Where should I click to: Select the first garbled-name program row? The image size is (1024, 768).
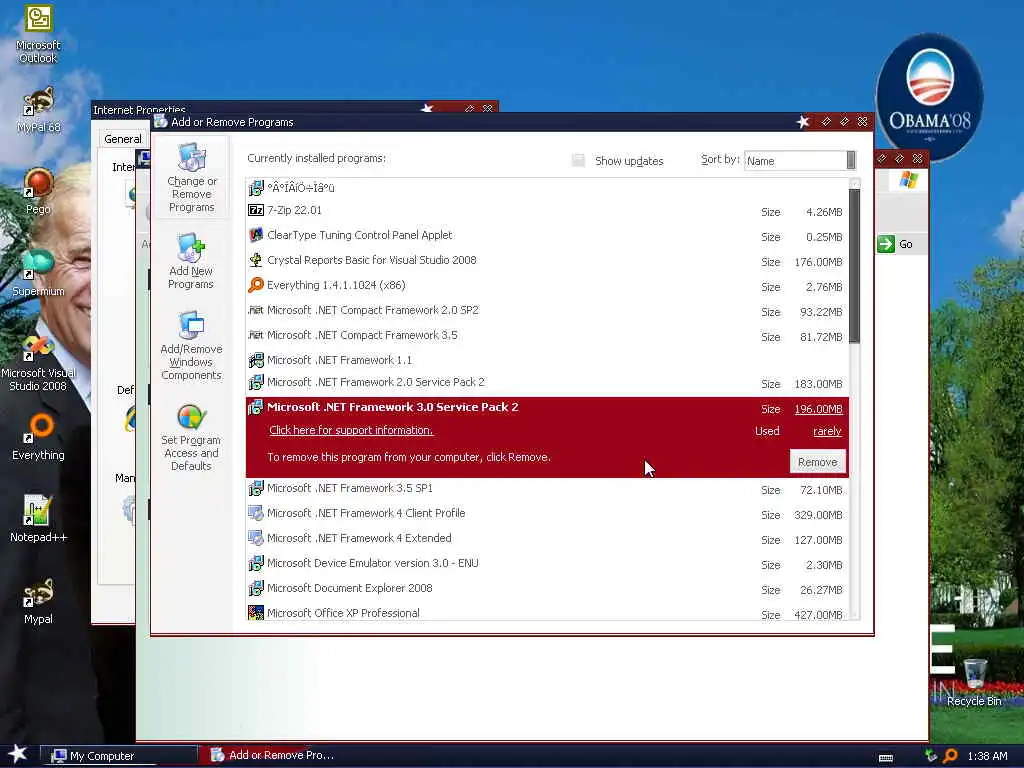(x=547, y=188)
